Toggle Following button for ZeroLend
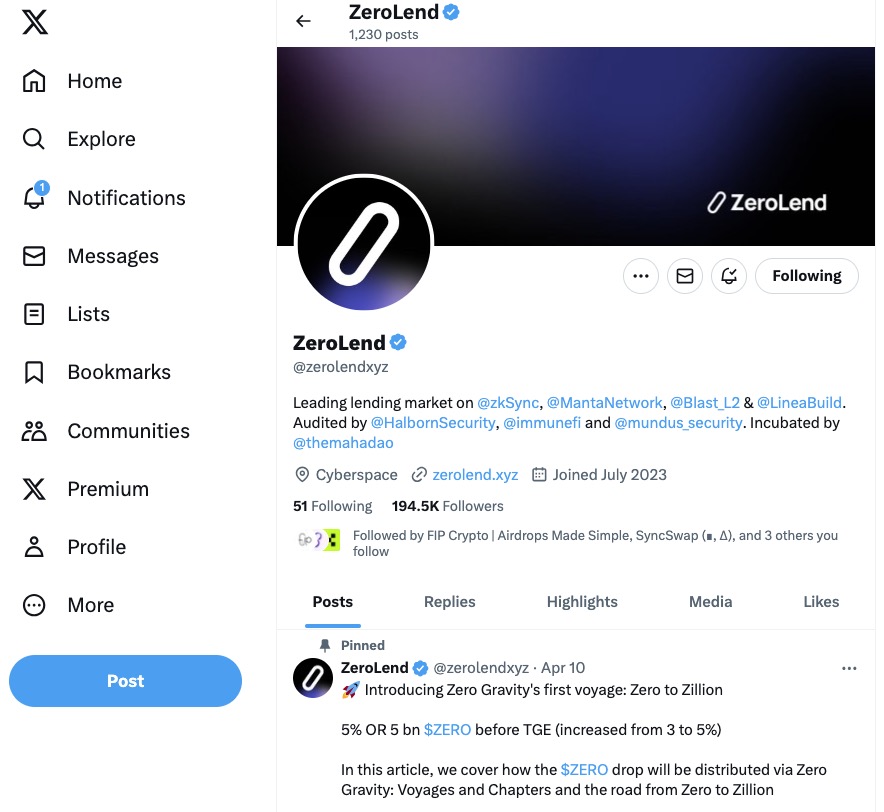This screenshot has width=884, height=812. click(806, 276)
